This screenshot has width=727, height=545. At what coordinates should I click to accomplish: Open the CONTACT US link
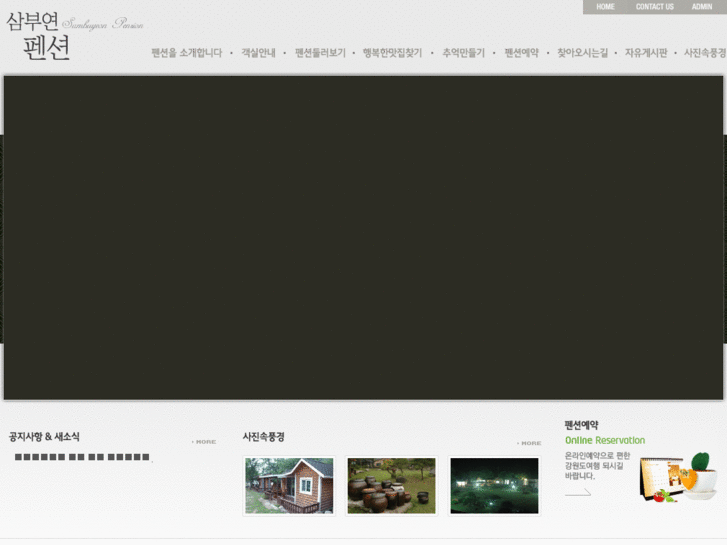654,7
